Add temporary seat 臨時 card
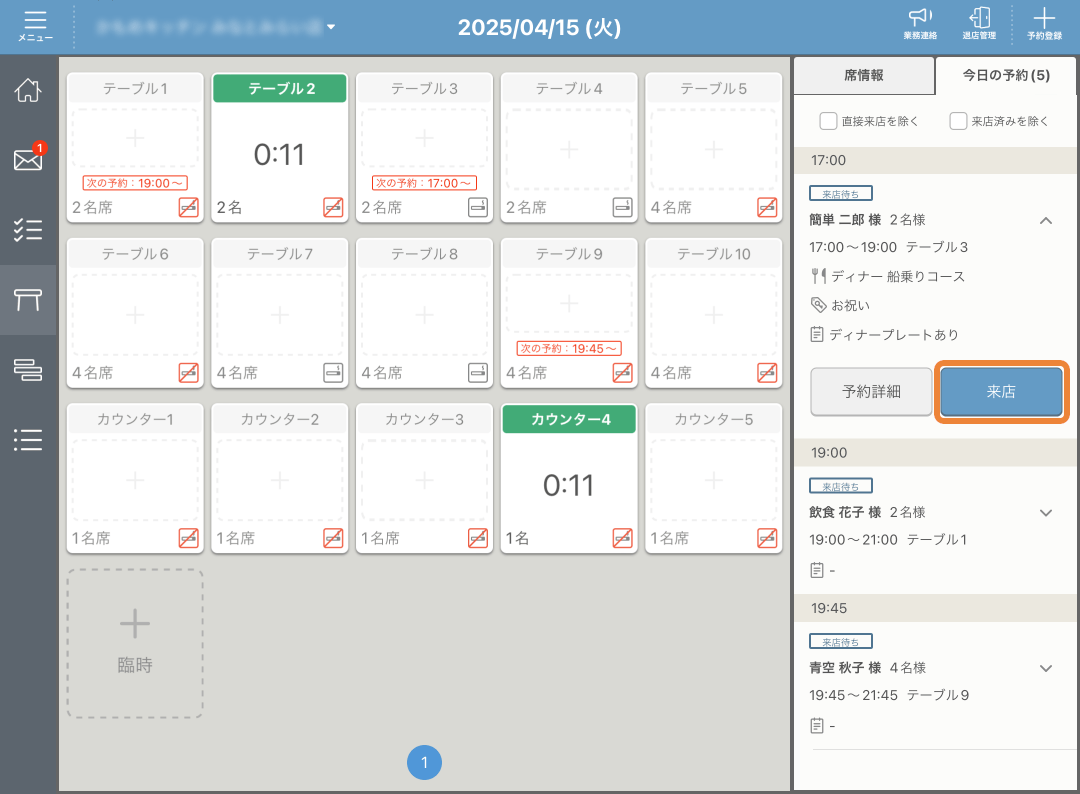 click(135, 644)
